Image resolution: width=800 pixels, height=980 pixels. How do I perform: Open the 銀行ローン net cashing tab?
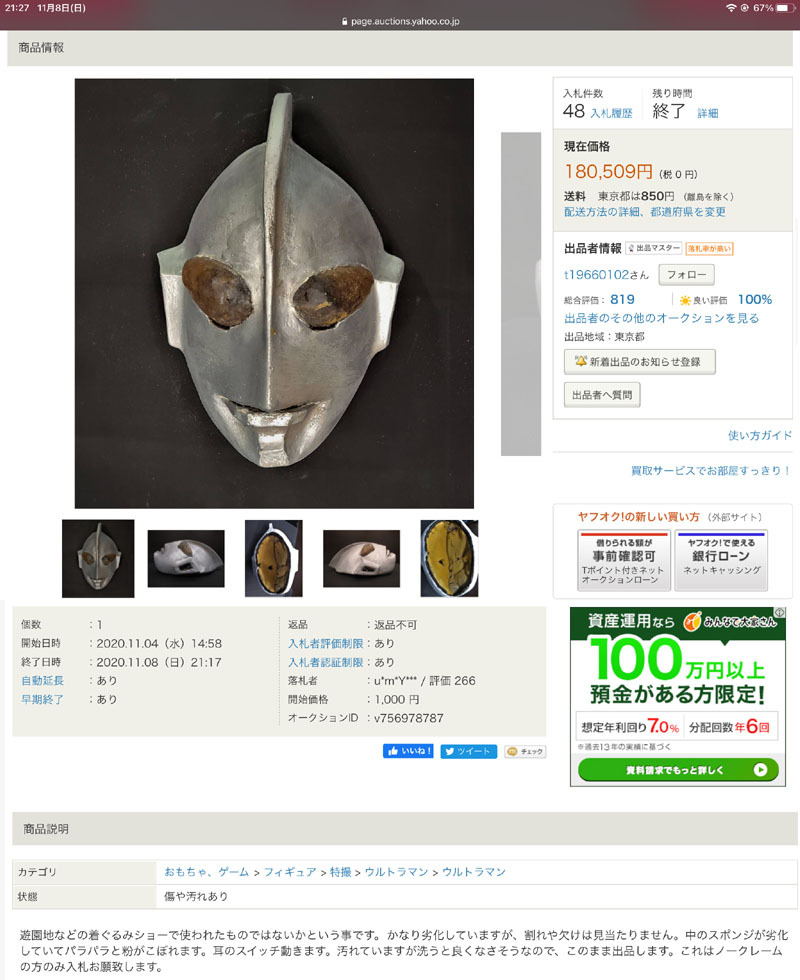click(x=721, y=560)
